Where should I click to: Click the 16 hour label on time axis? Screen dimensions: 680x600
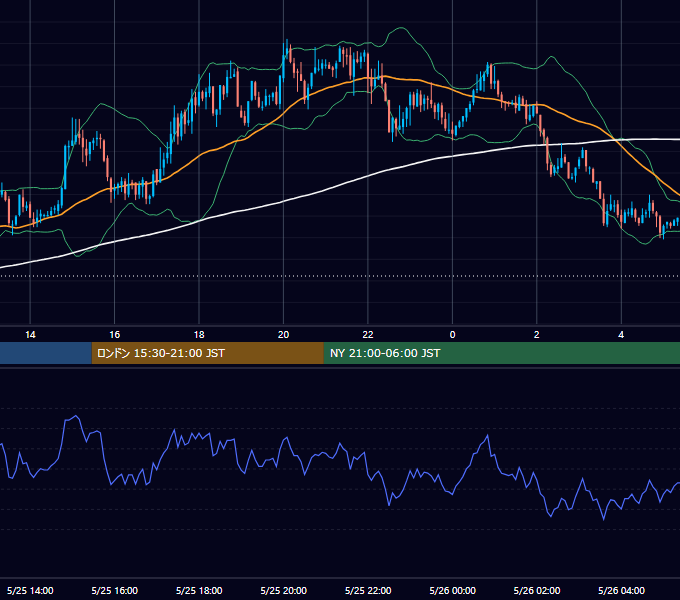click(114, 335)
